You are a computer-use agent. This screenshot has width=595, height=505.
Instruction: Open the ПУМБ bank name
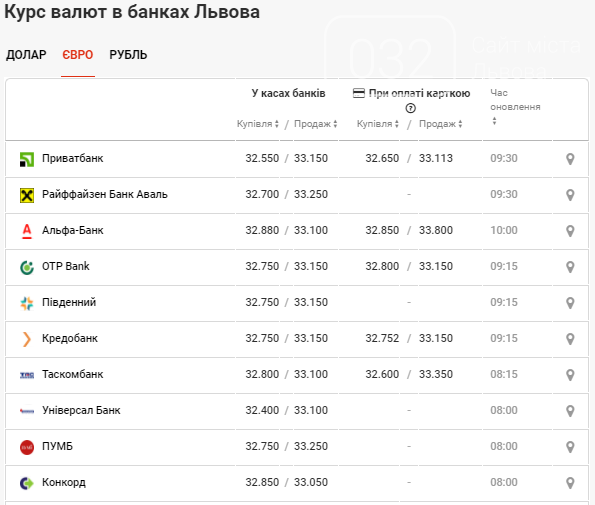(57, 447)
